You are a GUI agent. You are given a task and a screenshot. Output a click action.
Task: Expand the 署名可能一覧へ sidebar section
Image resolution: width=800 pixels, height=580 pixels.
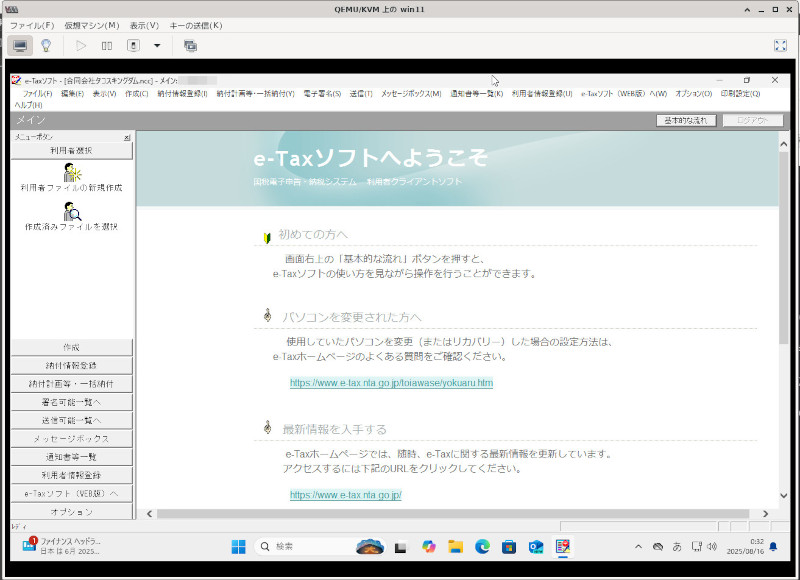tap(71, 402)
